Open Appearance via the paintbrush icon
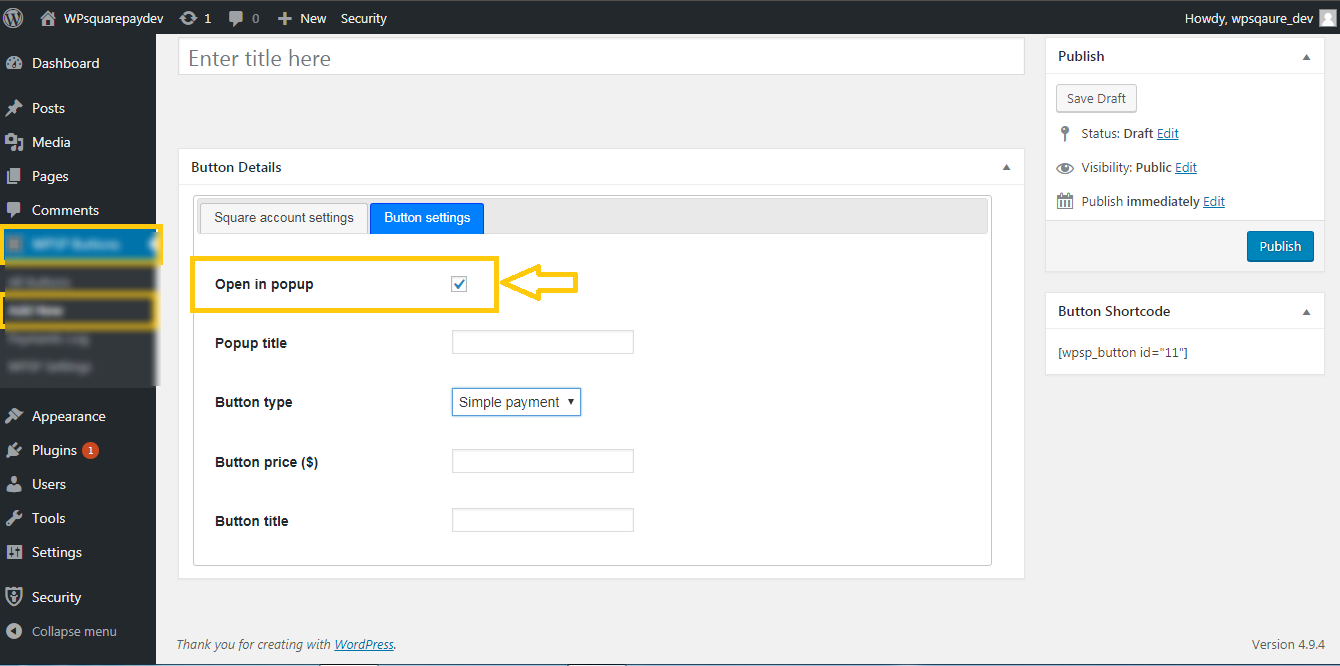Viewport: 1340px width, 666px height. click(x=14, y=416)
